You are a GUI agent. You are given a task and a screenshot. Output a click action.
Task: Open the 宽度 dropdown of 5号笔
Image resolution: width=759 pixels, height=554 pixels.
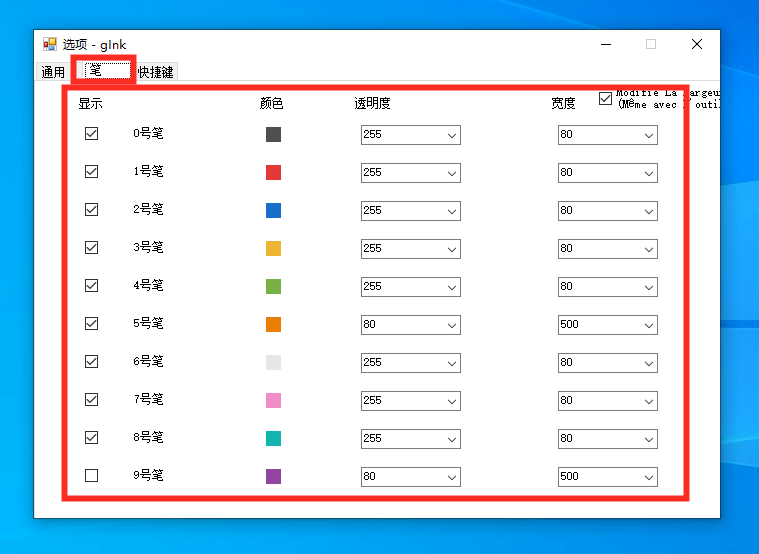(607, 325)
